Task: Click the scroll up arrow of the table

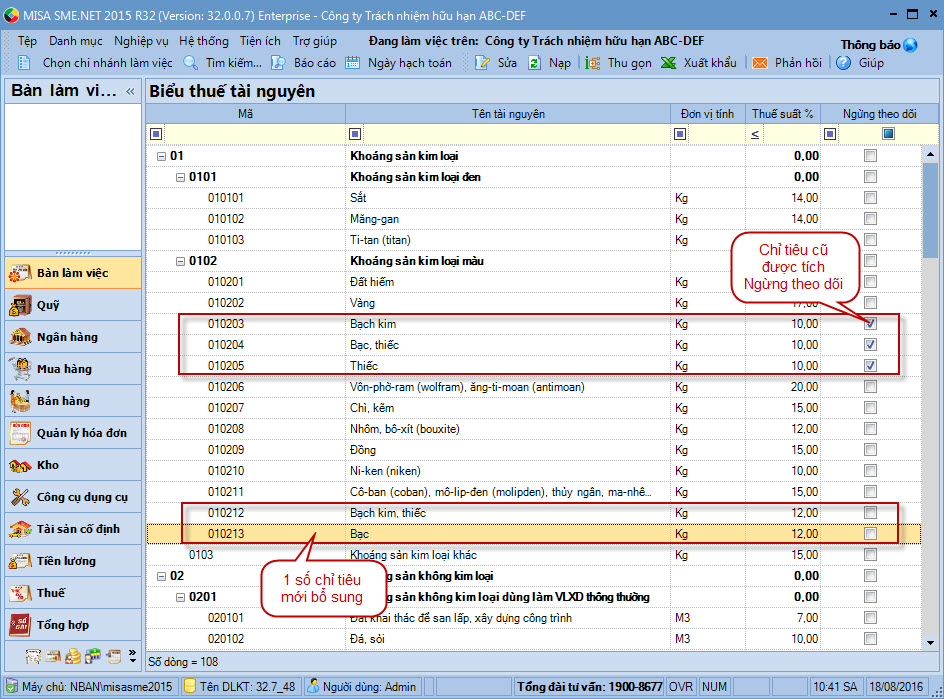Action: pos(930,155)
